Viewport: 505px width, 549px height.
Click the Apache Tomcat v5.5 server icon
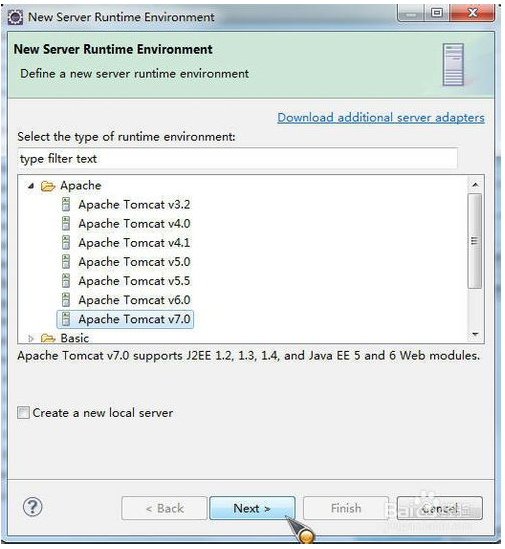coord(66,281)
